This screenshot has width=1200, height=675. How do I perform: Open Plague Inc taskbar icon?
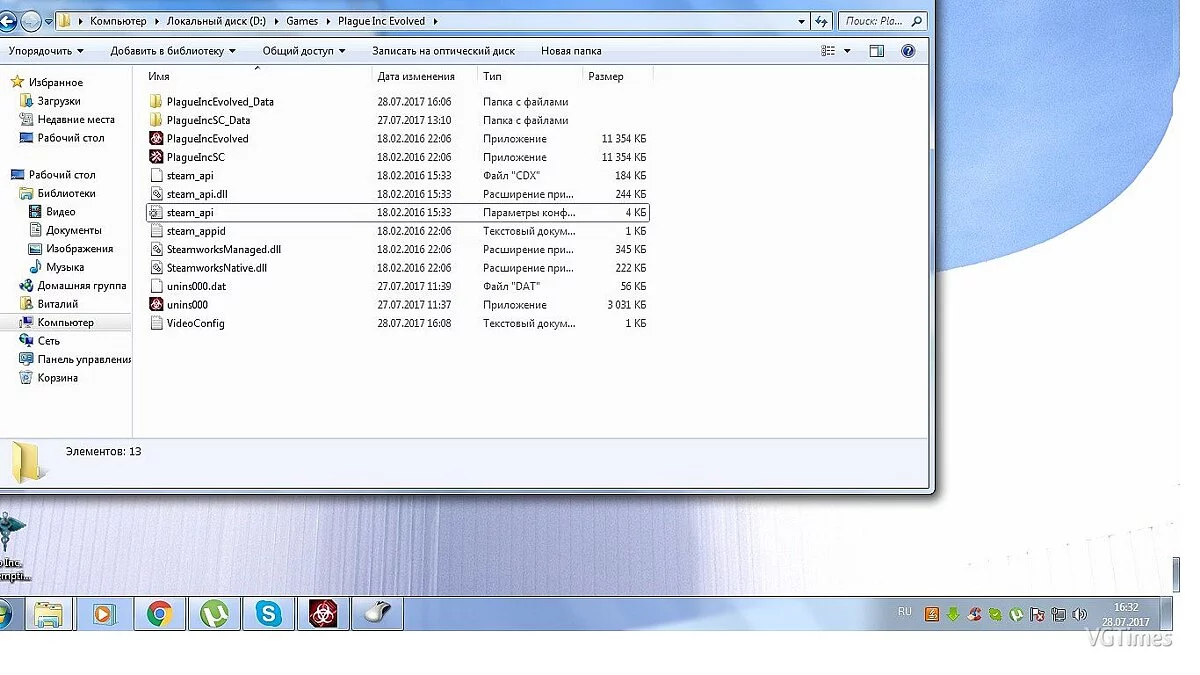323,613
